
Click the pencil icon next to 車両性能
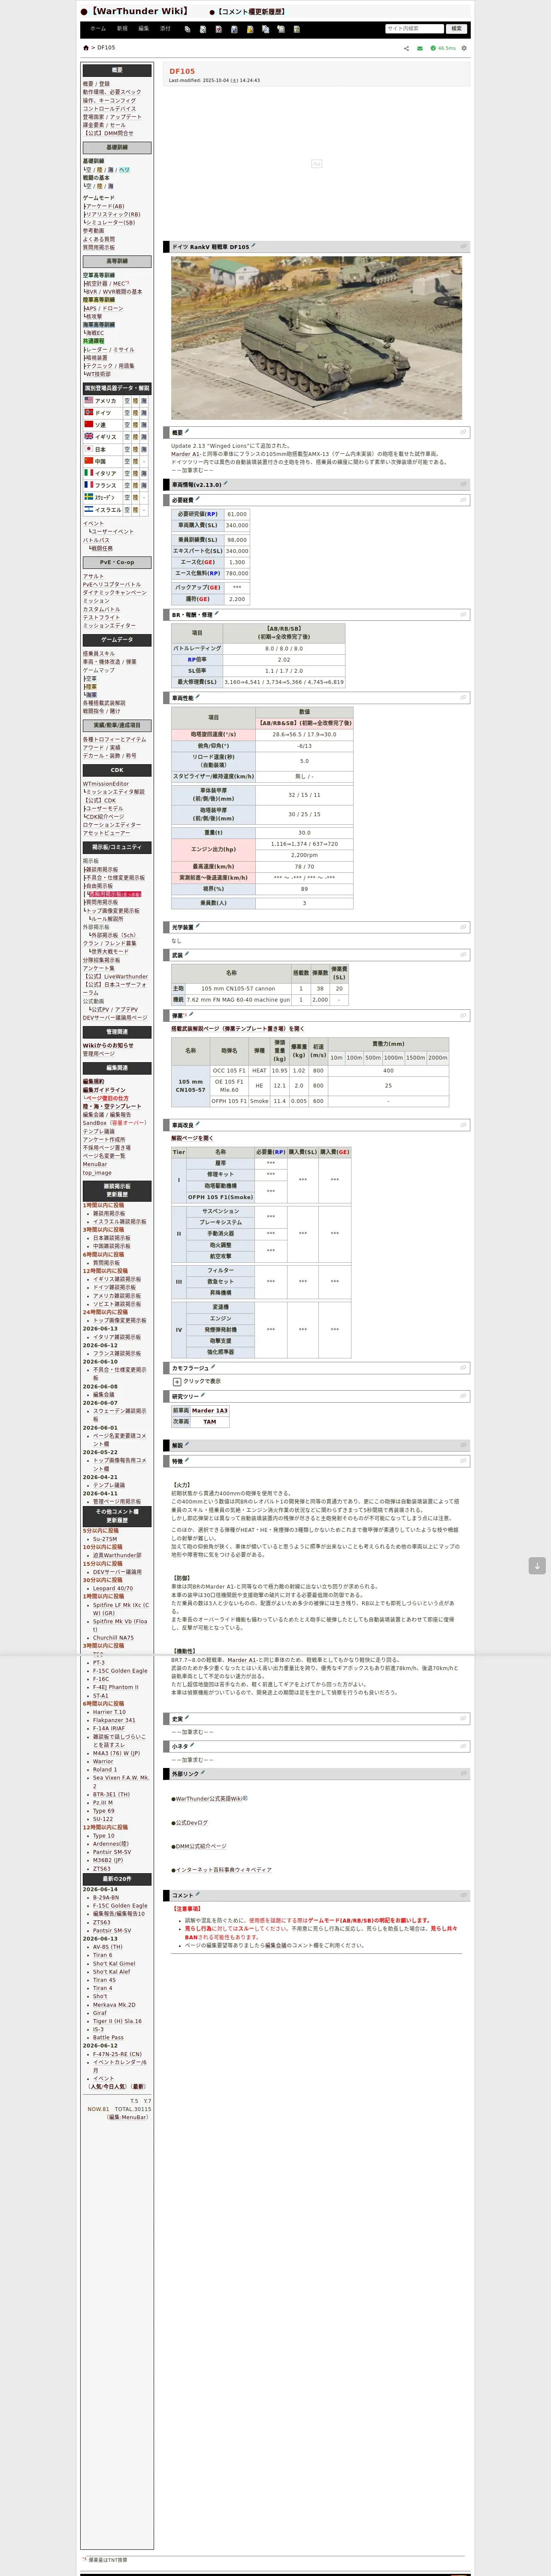[x=198, y=697]
